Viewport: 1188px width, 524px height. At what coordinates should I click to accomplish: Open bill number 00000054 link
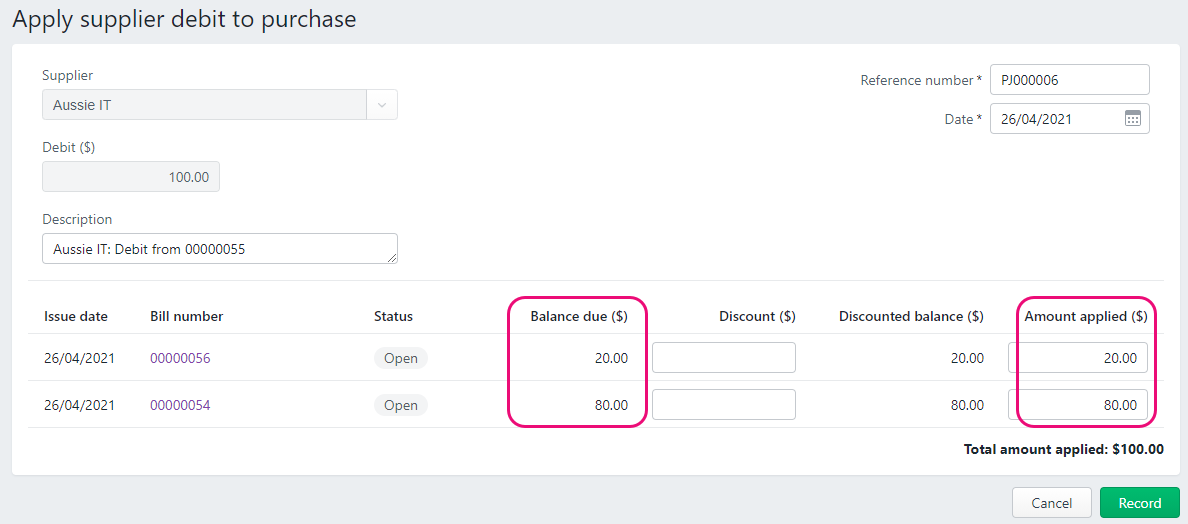[180, 405]
